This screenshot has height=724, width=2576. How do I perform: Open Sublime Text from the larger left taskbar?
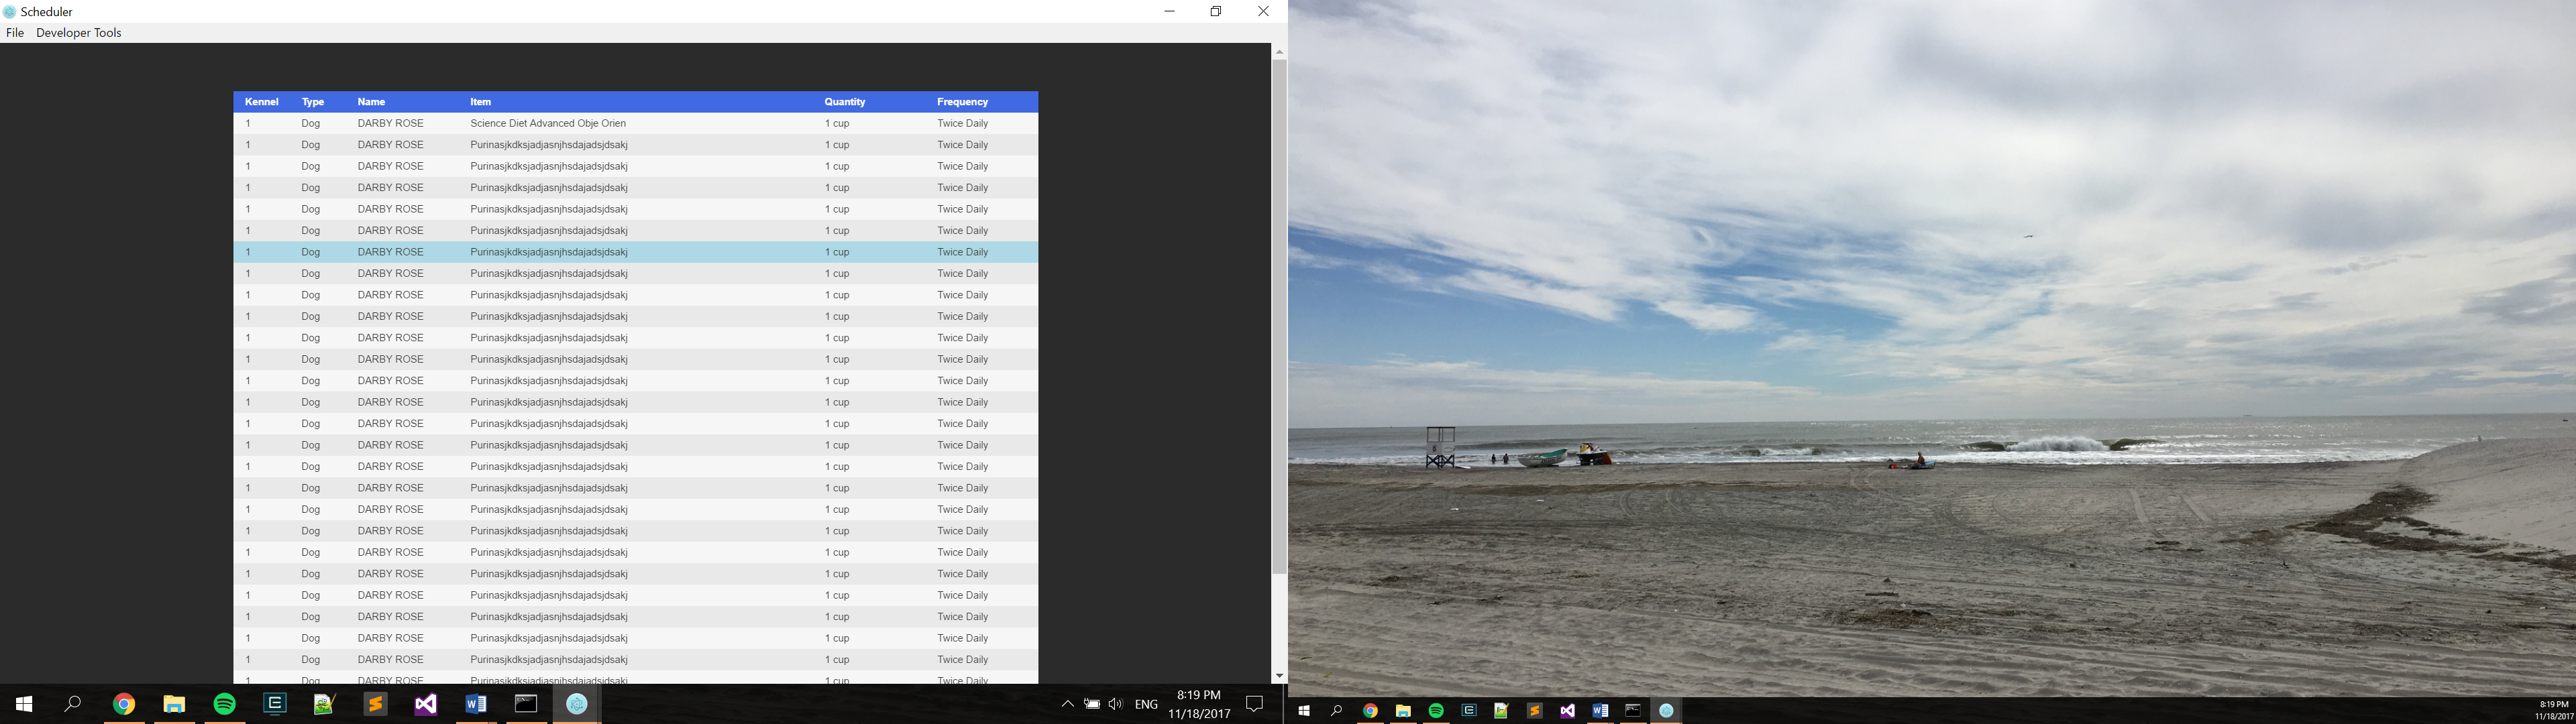pyautogui.click(x=375, y=704)
